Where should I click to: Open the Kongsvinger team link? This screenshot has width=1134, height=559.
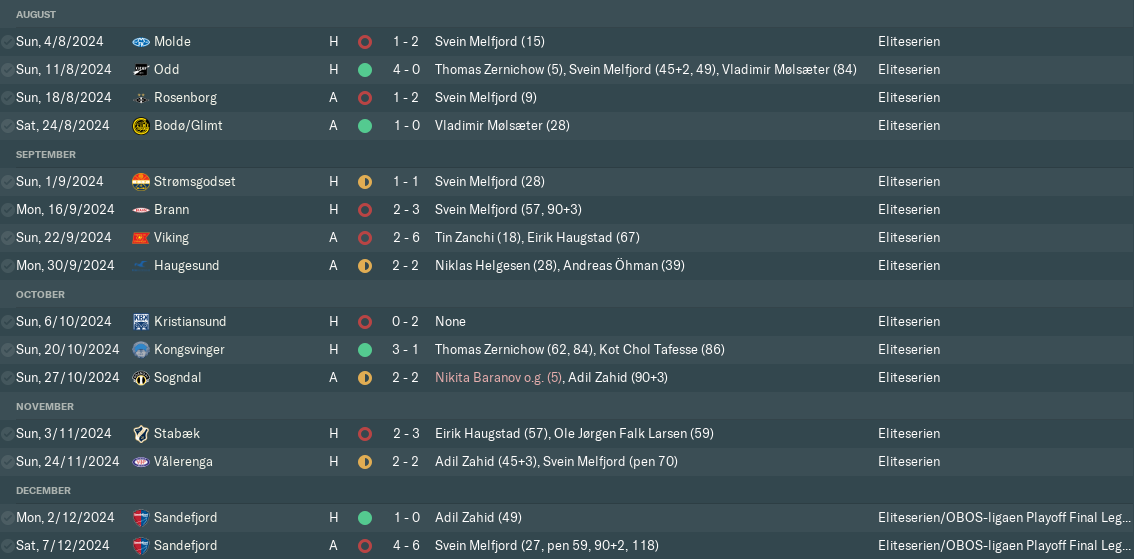(189, 350)
